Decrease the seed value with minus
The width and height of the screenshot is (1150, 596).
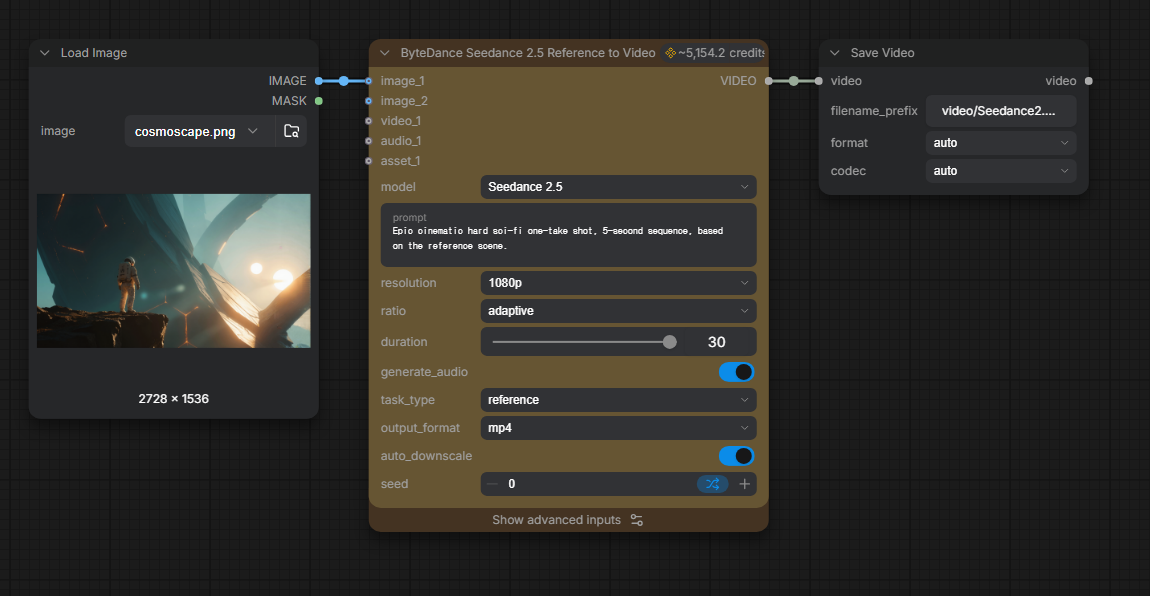(492, 484)
